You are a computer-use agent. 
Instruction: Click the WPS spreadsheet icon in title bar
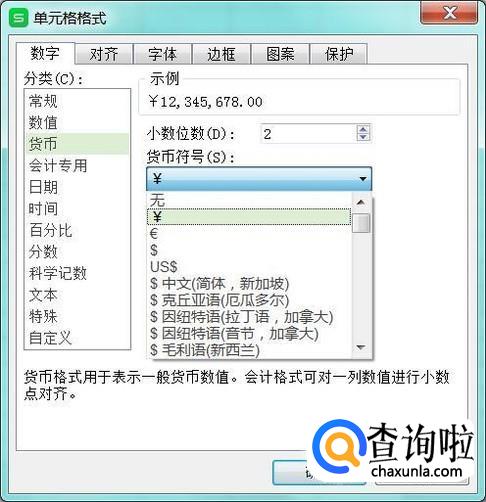pyautogui.click(x=18, y=17)
